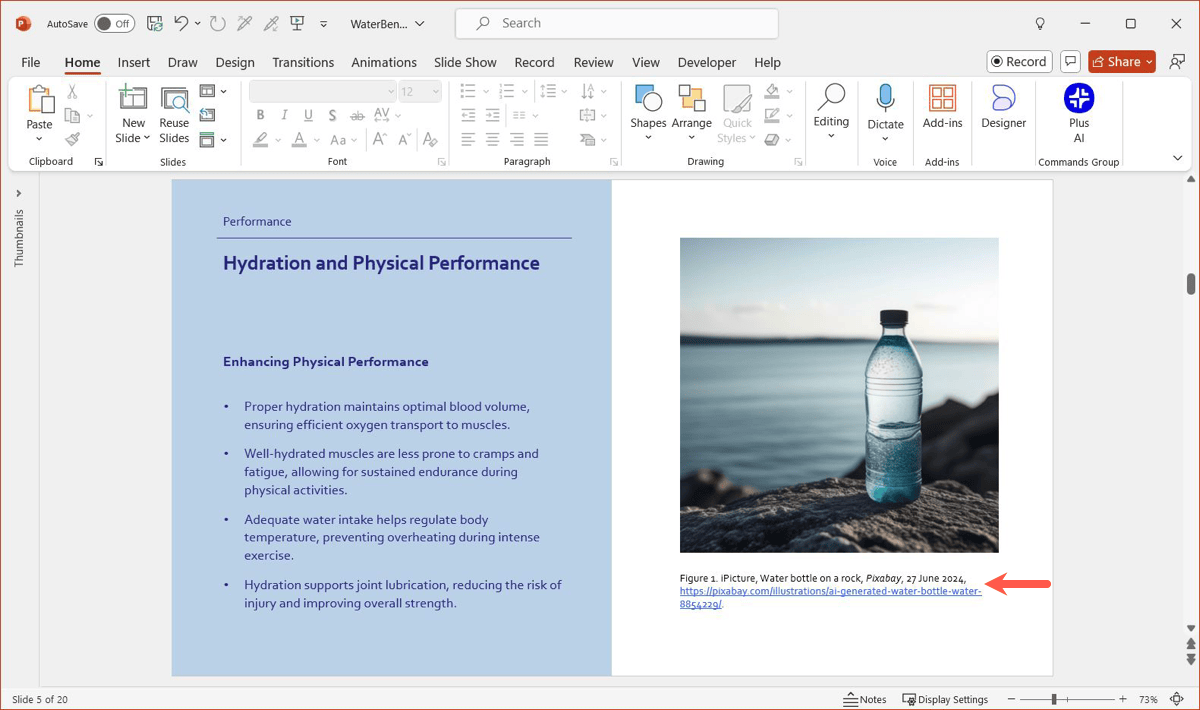Click the font name combo box

point(323,91)
